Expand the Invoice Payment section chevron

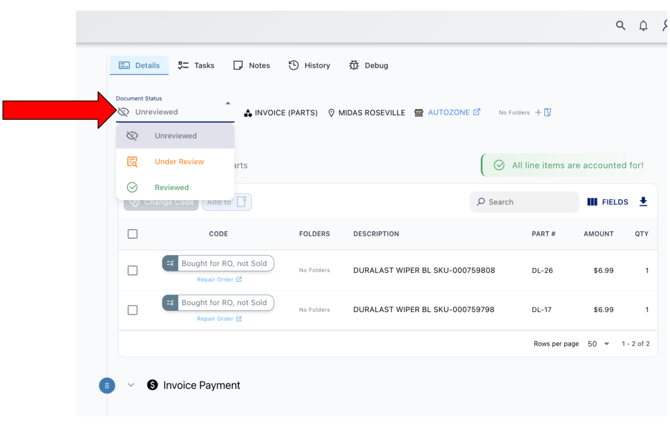point(131,385)
